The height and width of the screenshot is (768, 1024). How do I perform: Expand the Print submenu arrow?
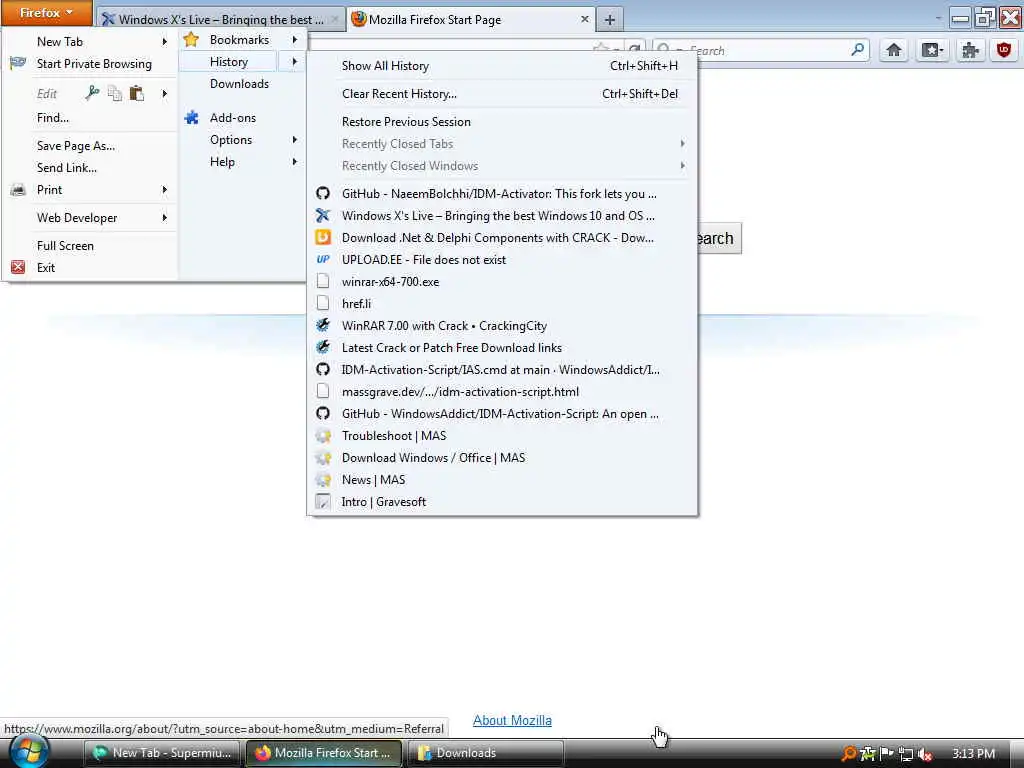tap(165, 189)
